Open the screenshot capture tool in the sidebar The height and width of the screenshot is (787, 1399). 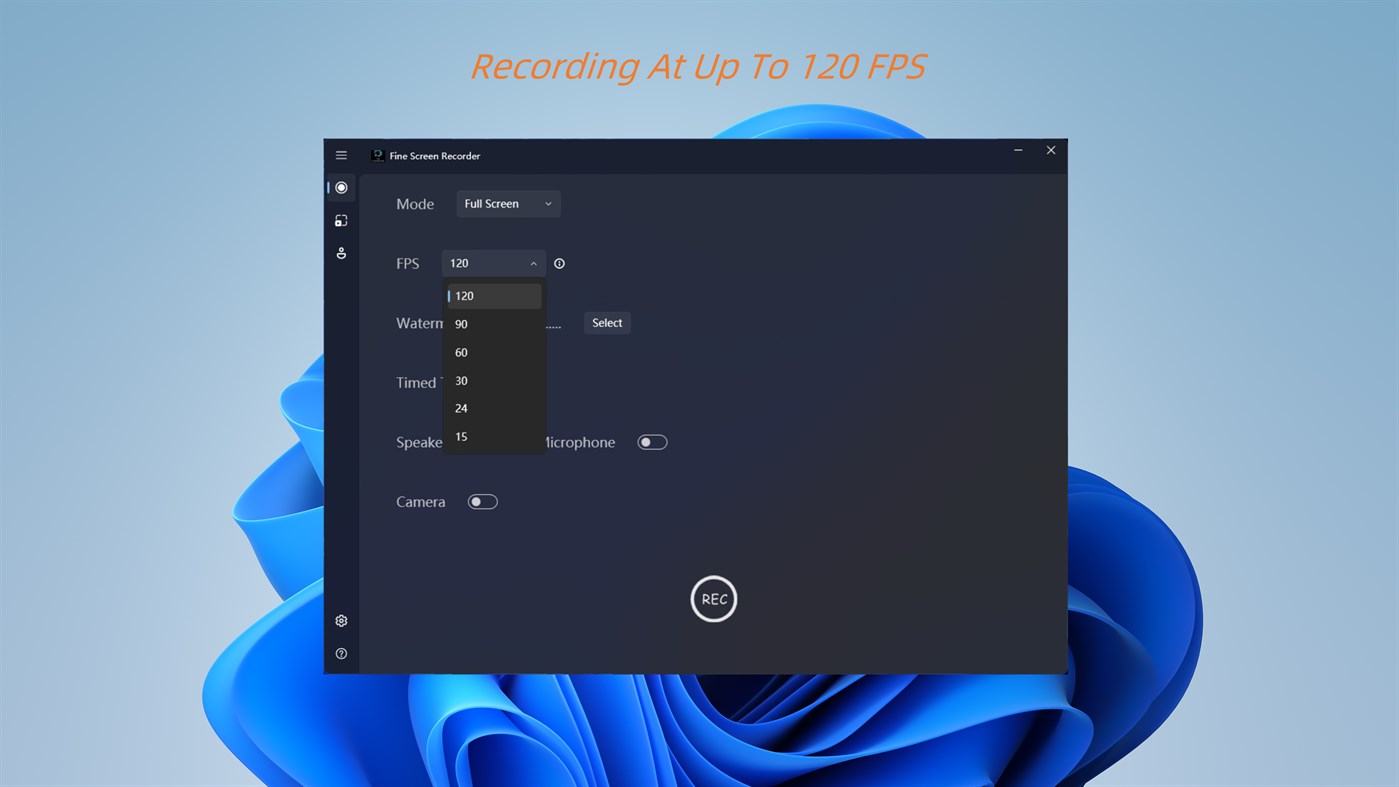coord(340,219)
